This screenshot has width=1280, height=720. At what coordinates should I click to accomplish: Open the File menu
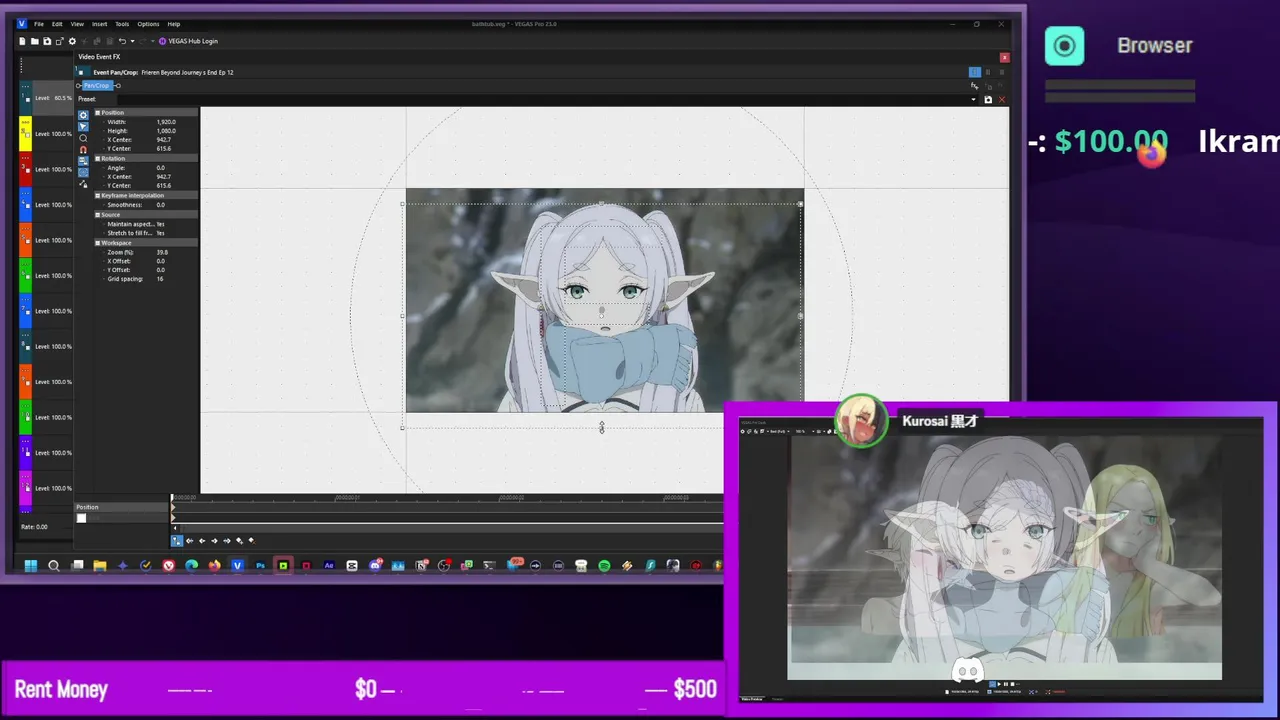coord(39,24)
